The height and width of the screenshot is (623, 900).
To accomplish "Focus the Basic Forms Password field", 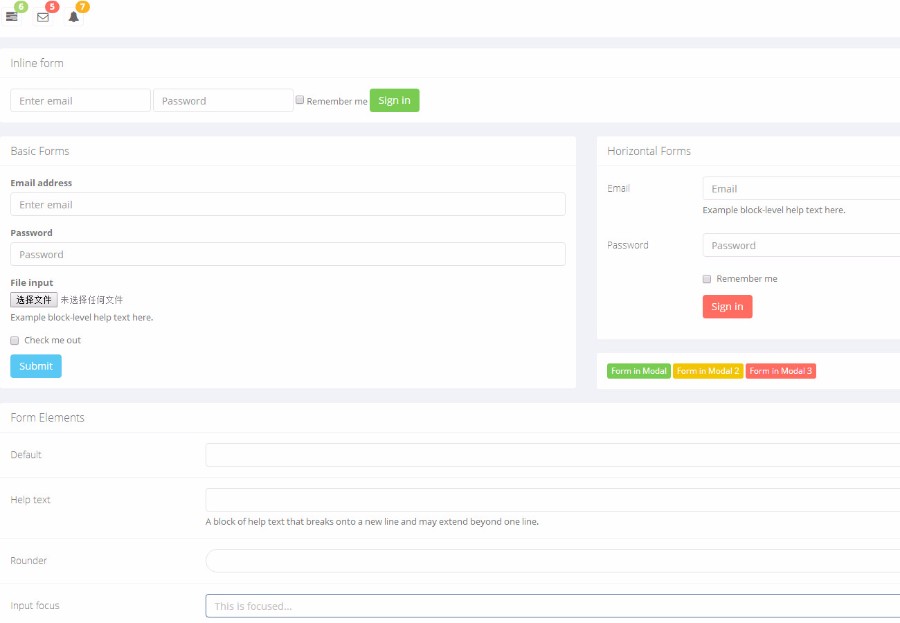I will [288, 254].
